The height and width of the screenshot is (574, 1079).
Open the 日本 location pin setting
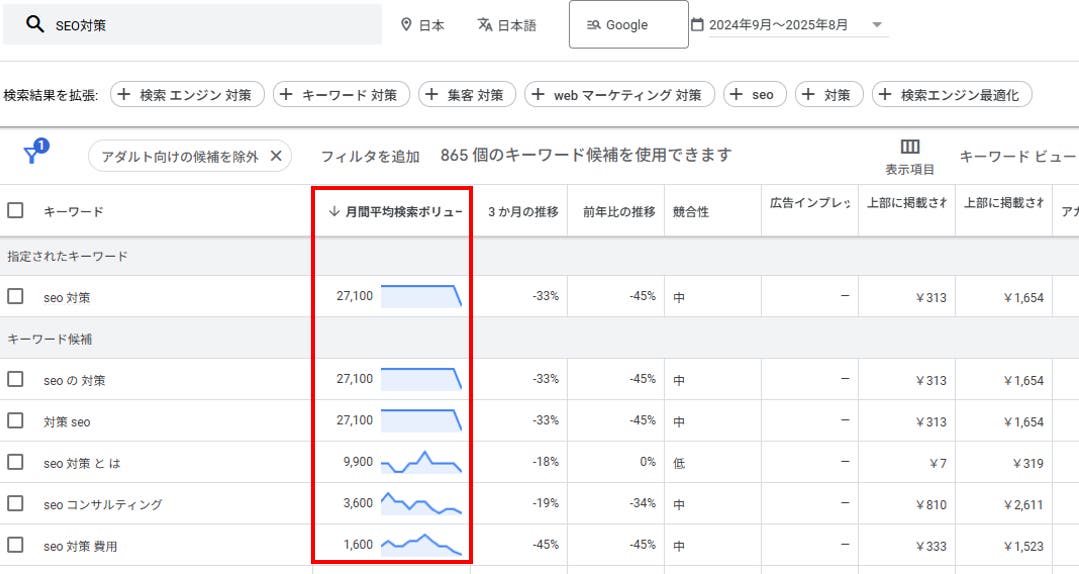coord(422,25)
